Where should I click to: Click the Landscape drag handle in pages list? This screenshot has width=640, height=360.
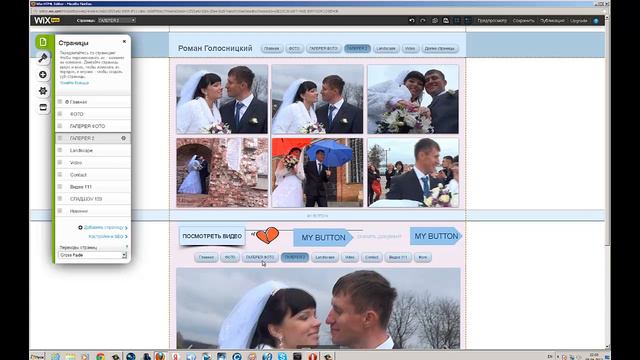(60, 150)
